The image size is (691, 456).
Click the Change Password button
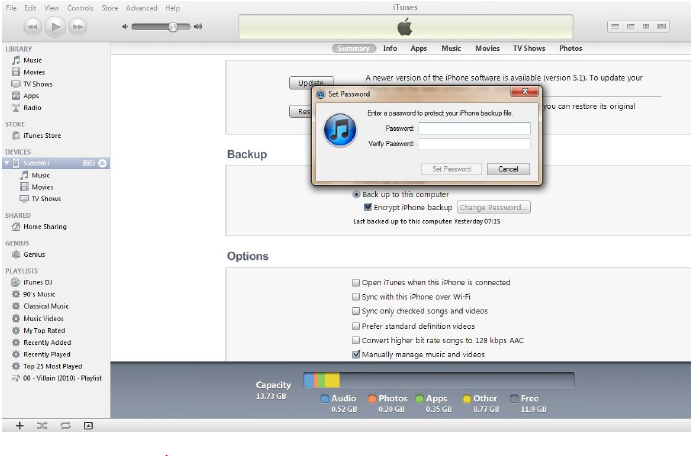pyautogui.click(x=494, y=208)
